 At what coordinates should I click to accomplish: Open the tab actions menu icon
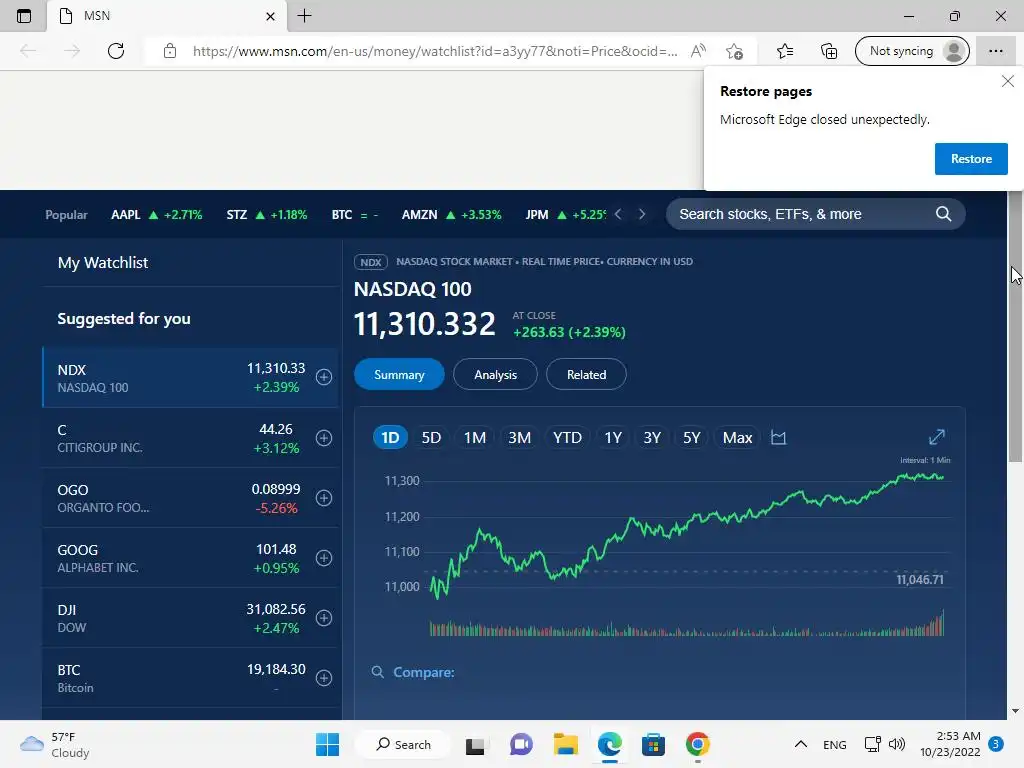(24, 16)
